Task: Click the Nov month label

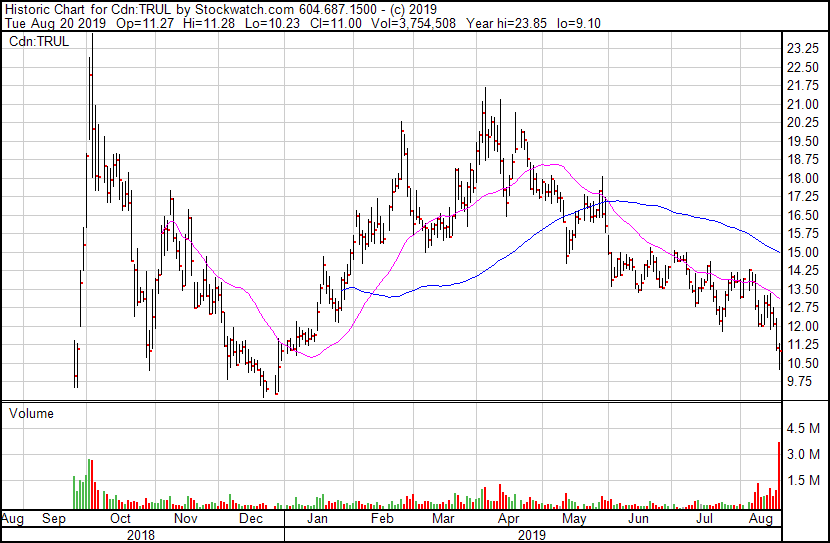Action: [186, 519]
